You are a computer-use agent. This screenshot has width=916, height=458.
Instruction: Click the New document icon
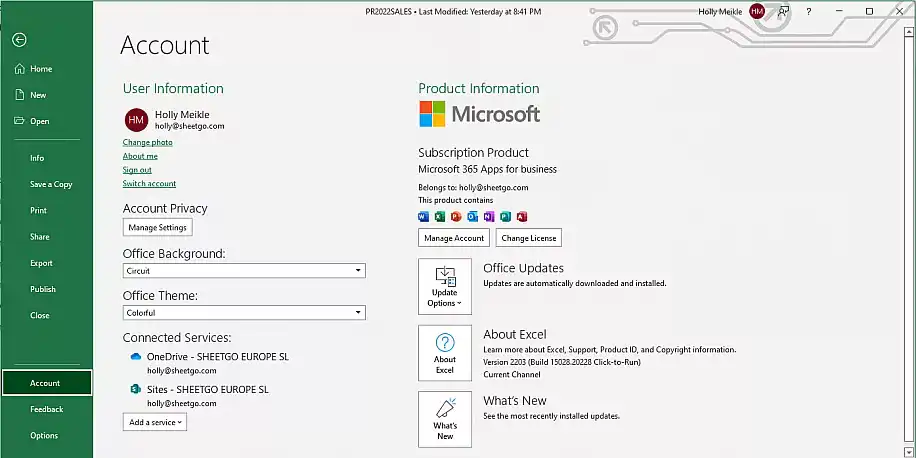[x=19, y=95]
